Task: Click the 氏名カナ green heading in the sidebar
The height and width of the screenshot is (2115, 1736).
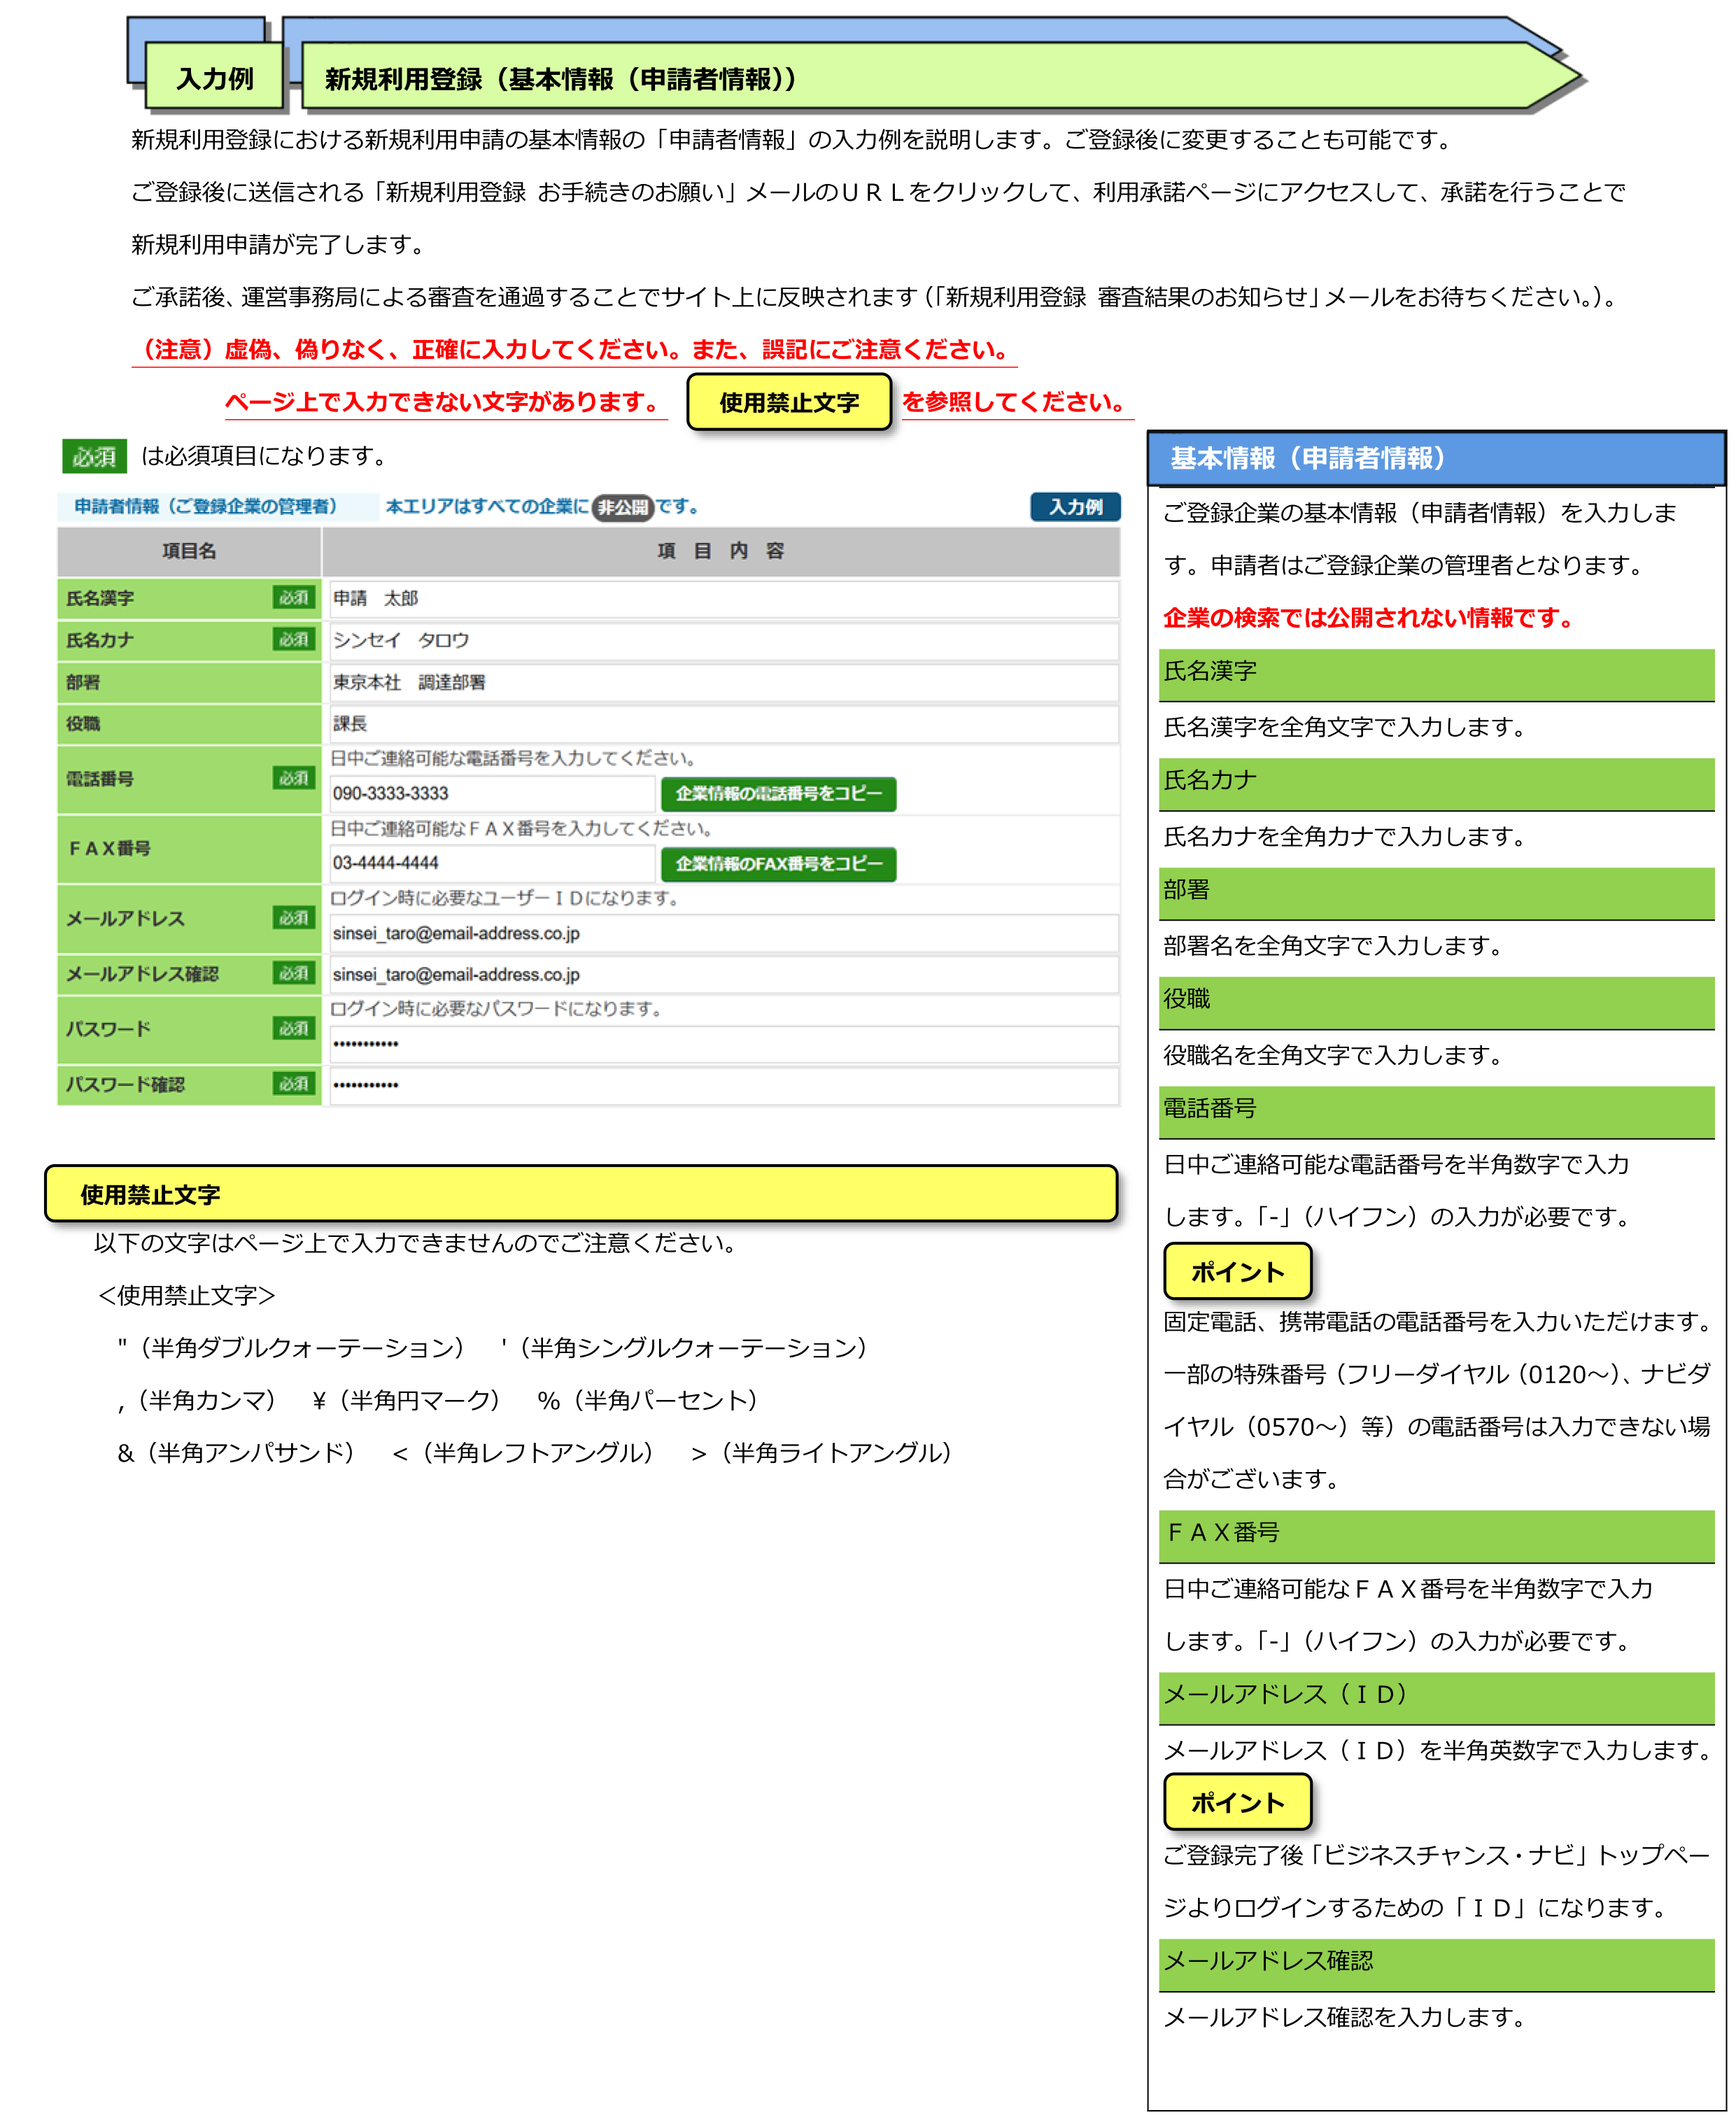Action: pos(1436,785)
